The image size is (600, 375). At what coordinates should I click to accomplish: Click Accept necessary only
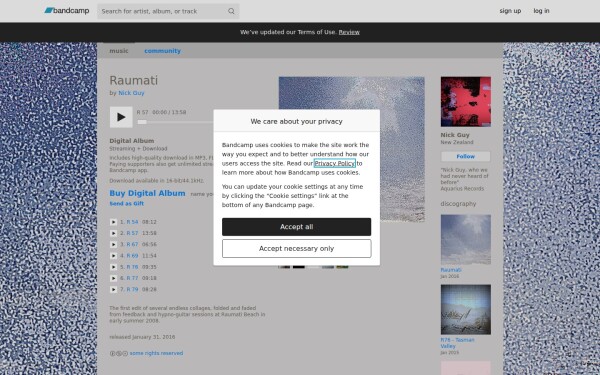click(x=297, y=249)
